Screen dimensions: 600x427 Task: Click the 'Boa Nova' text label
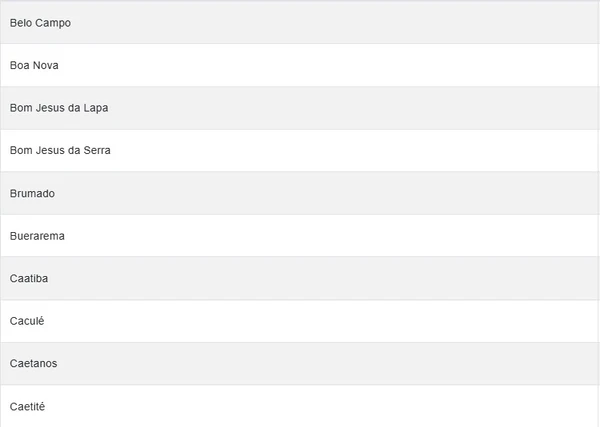click(x=35, y=65)
